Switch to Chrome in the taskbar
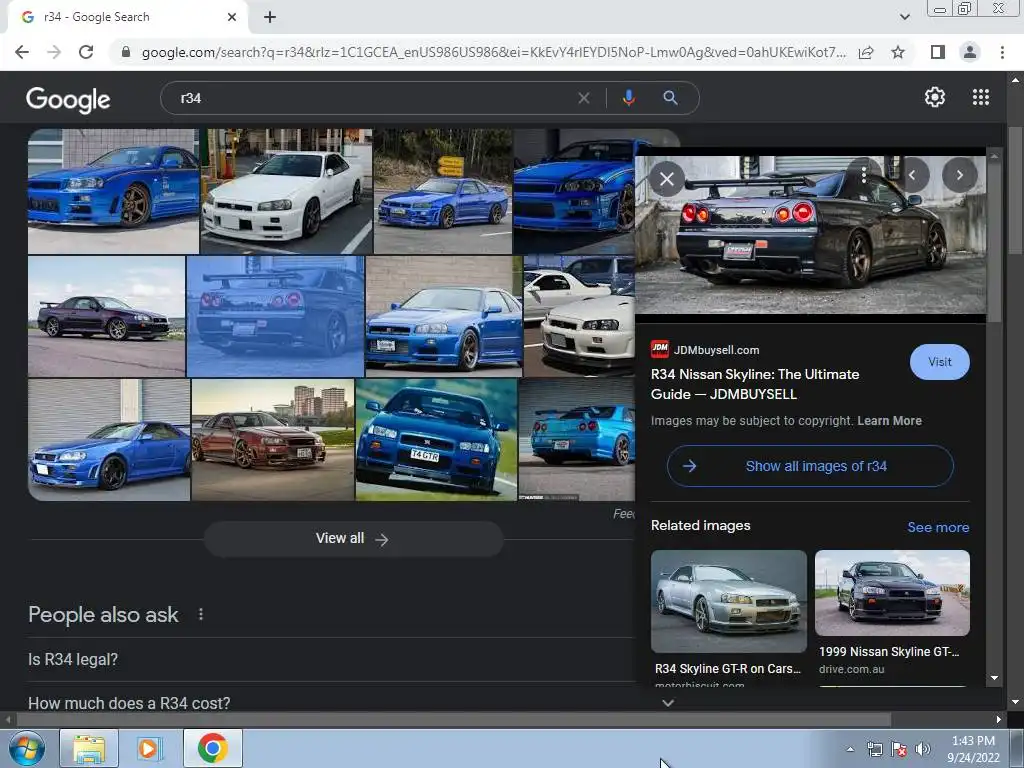 pos(213,748)
